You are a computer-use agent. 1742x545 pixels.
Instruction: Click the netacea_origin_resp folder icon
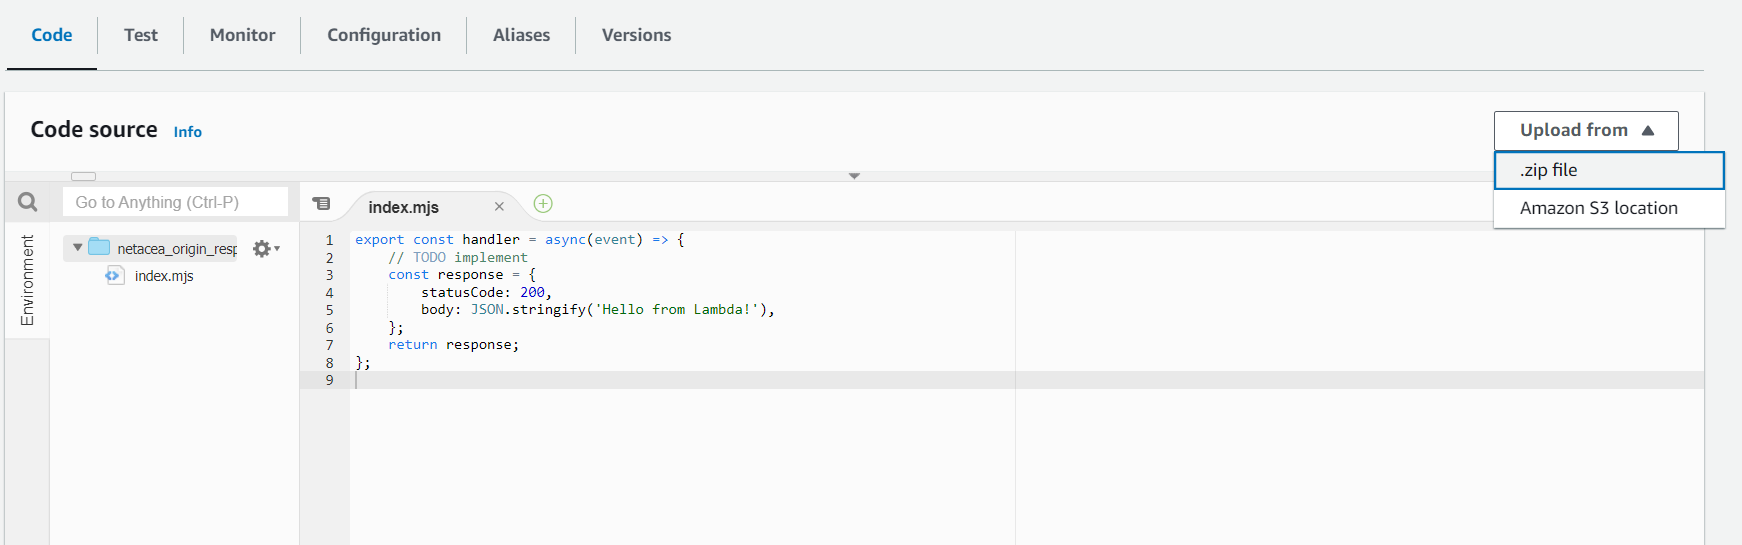click(x=99, y=248)
